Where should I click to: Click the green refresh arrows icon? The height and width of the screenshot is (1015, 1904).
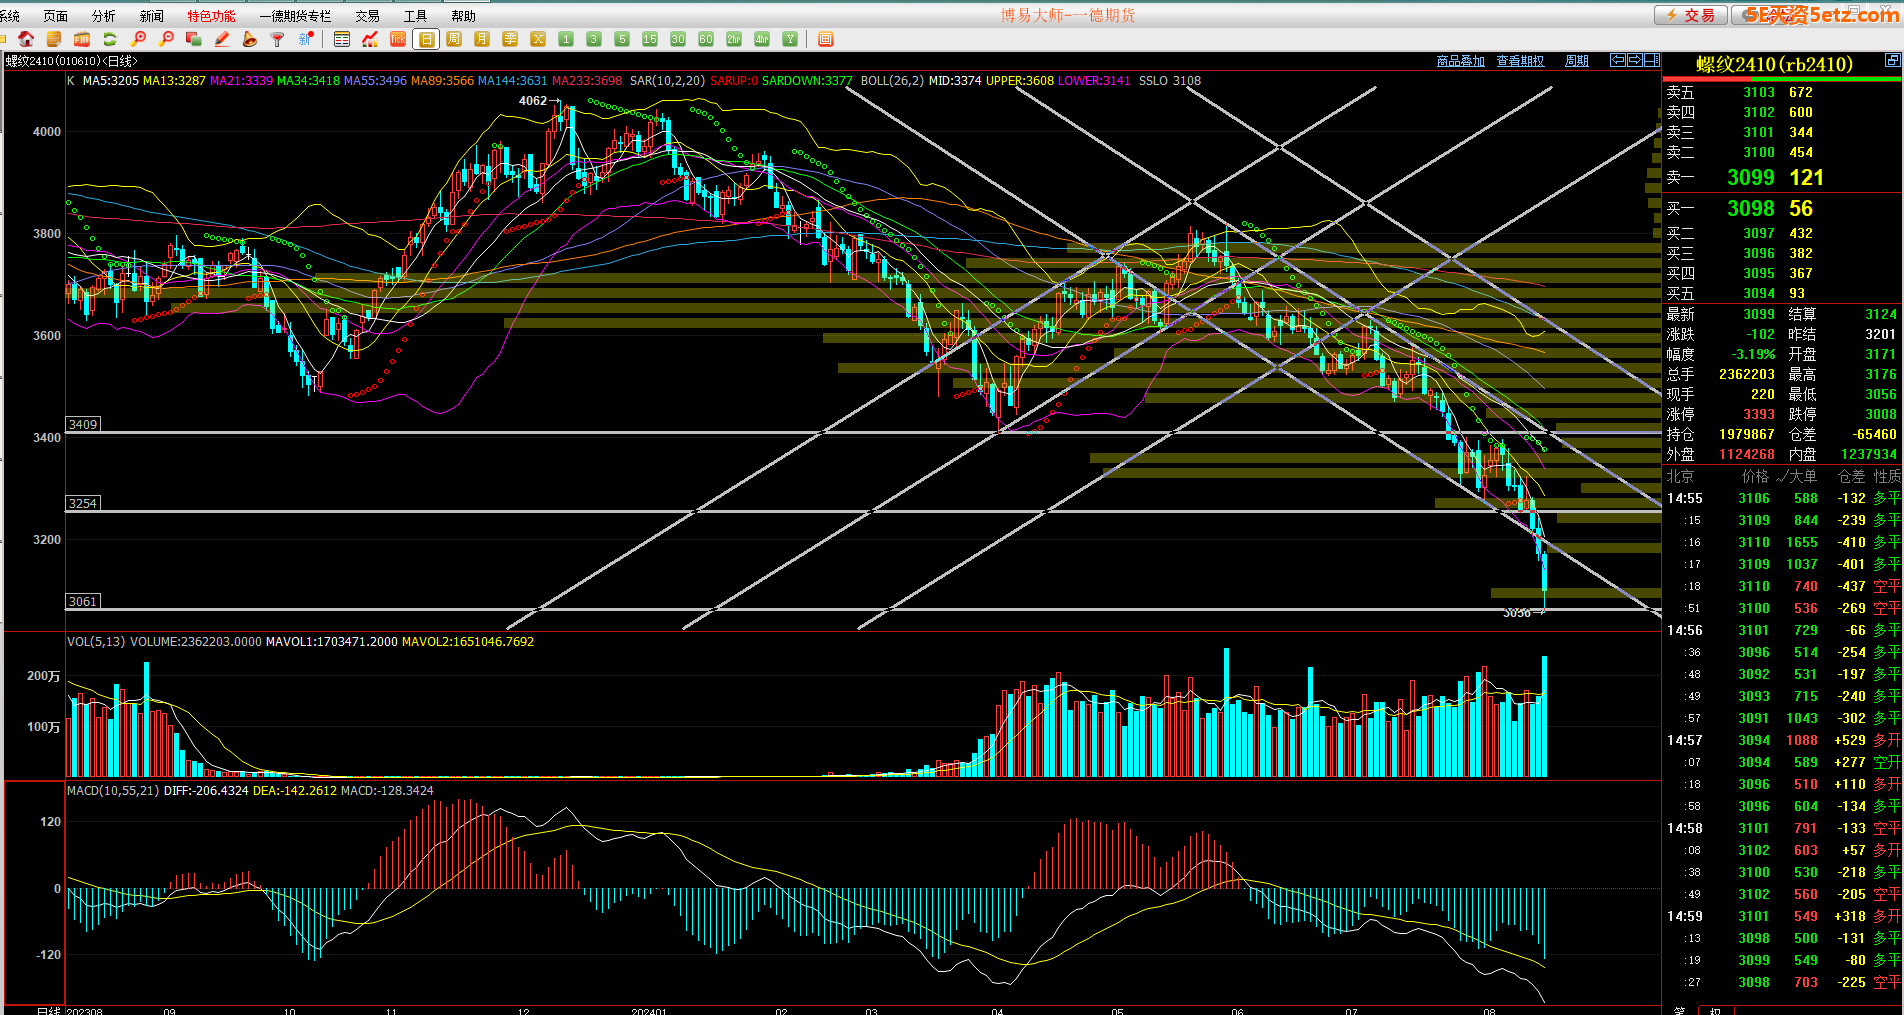click(x=110, y=39)
